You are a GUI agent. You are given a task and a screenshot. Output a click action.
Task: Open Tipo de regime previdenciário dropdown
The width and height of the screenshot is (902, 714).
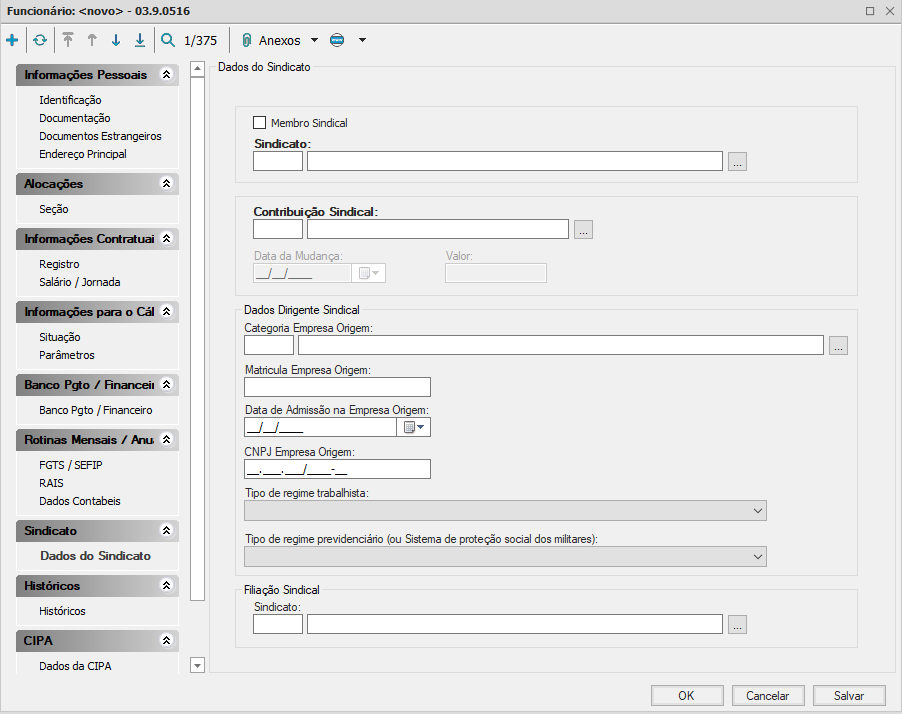756,556
